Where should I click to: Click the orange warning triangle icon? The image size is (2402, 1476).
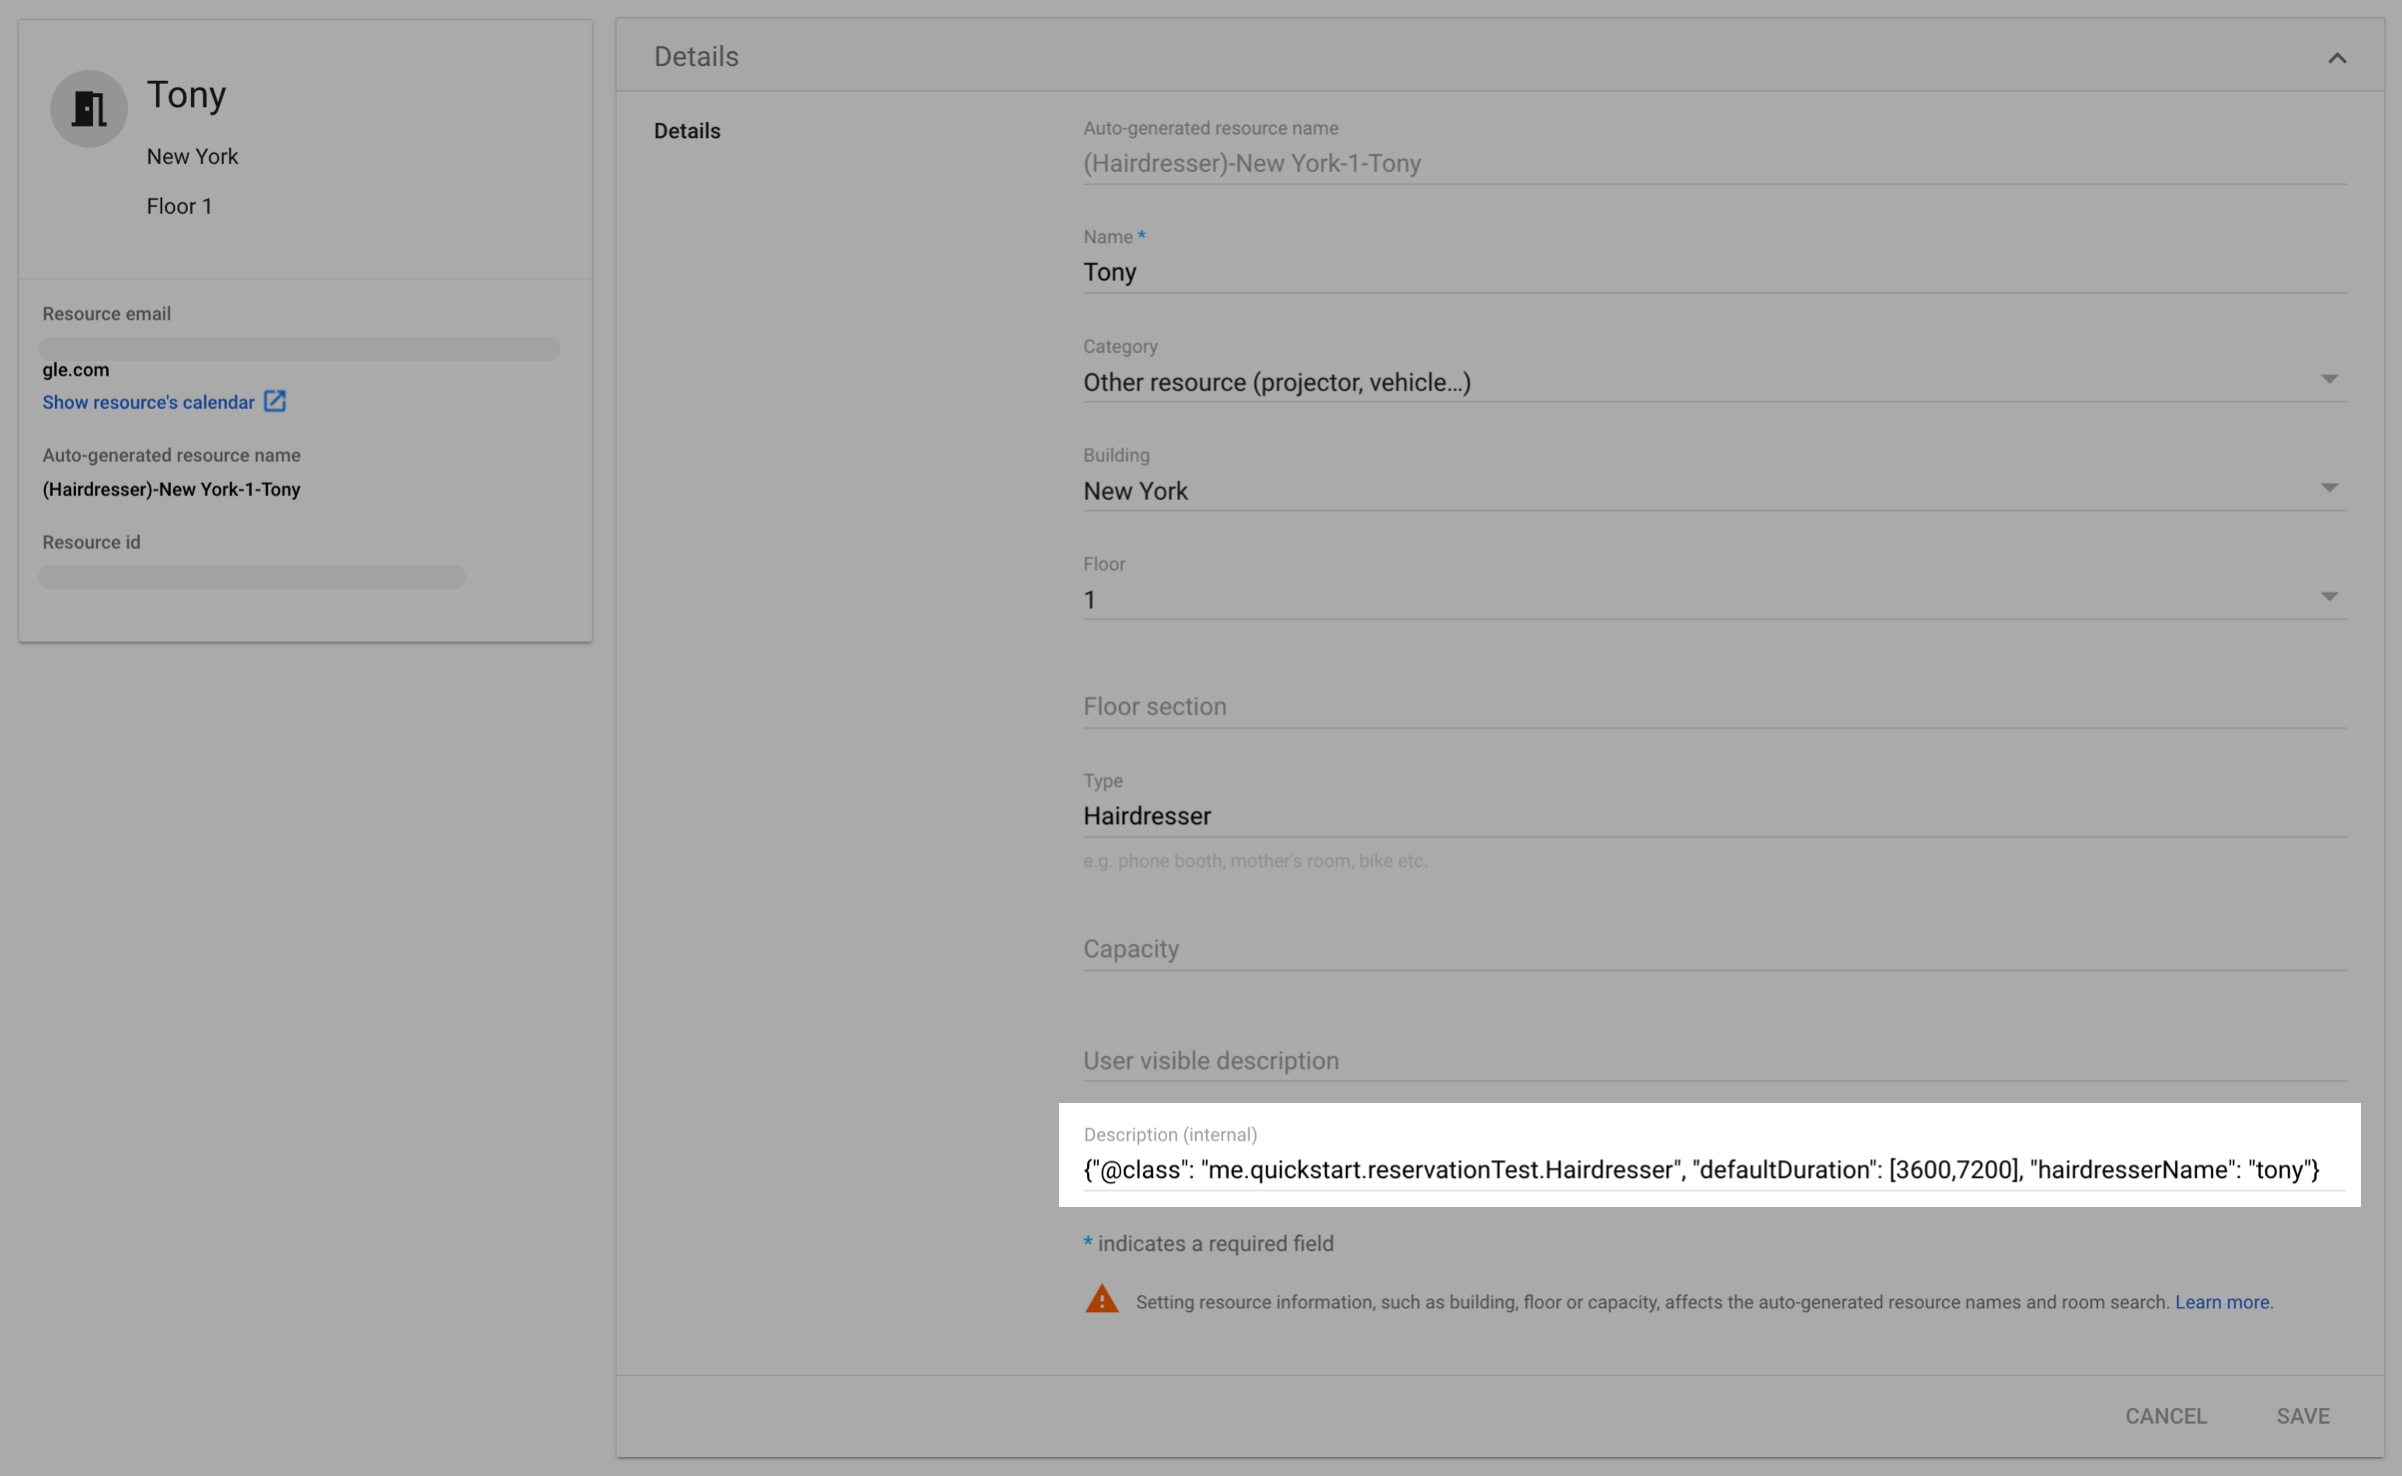(x=1100, y=1298)
